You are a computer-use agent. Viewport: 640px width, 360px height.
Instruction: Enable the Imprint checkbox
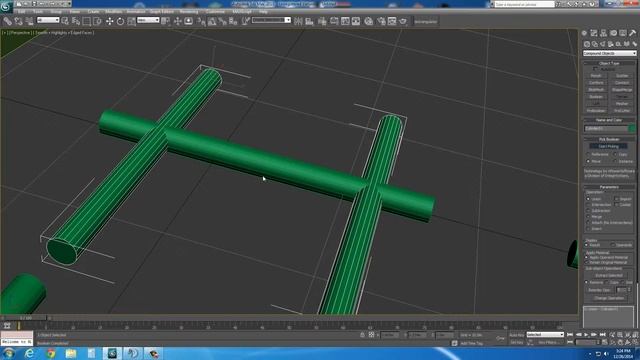point(616,199)
